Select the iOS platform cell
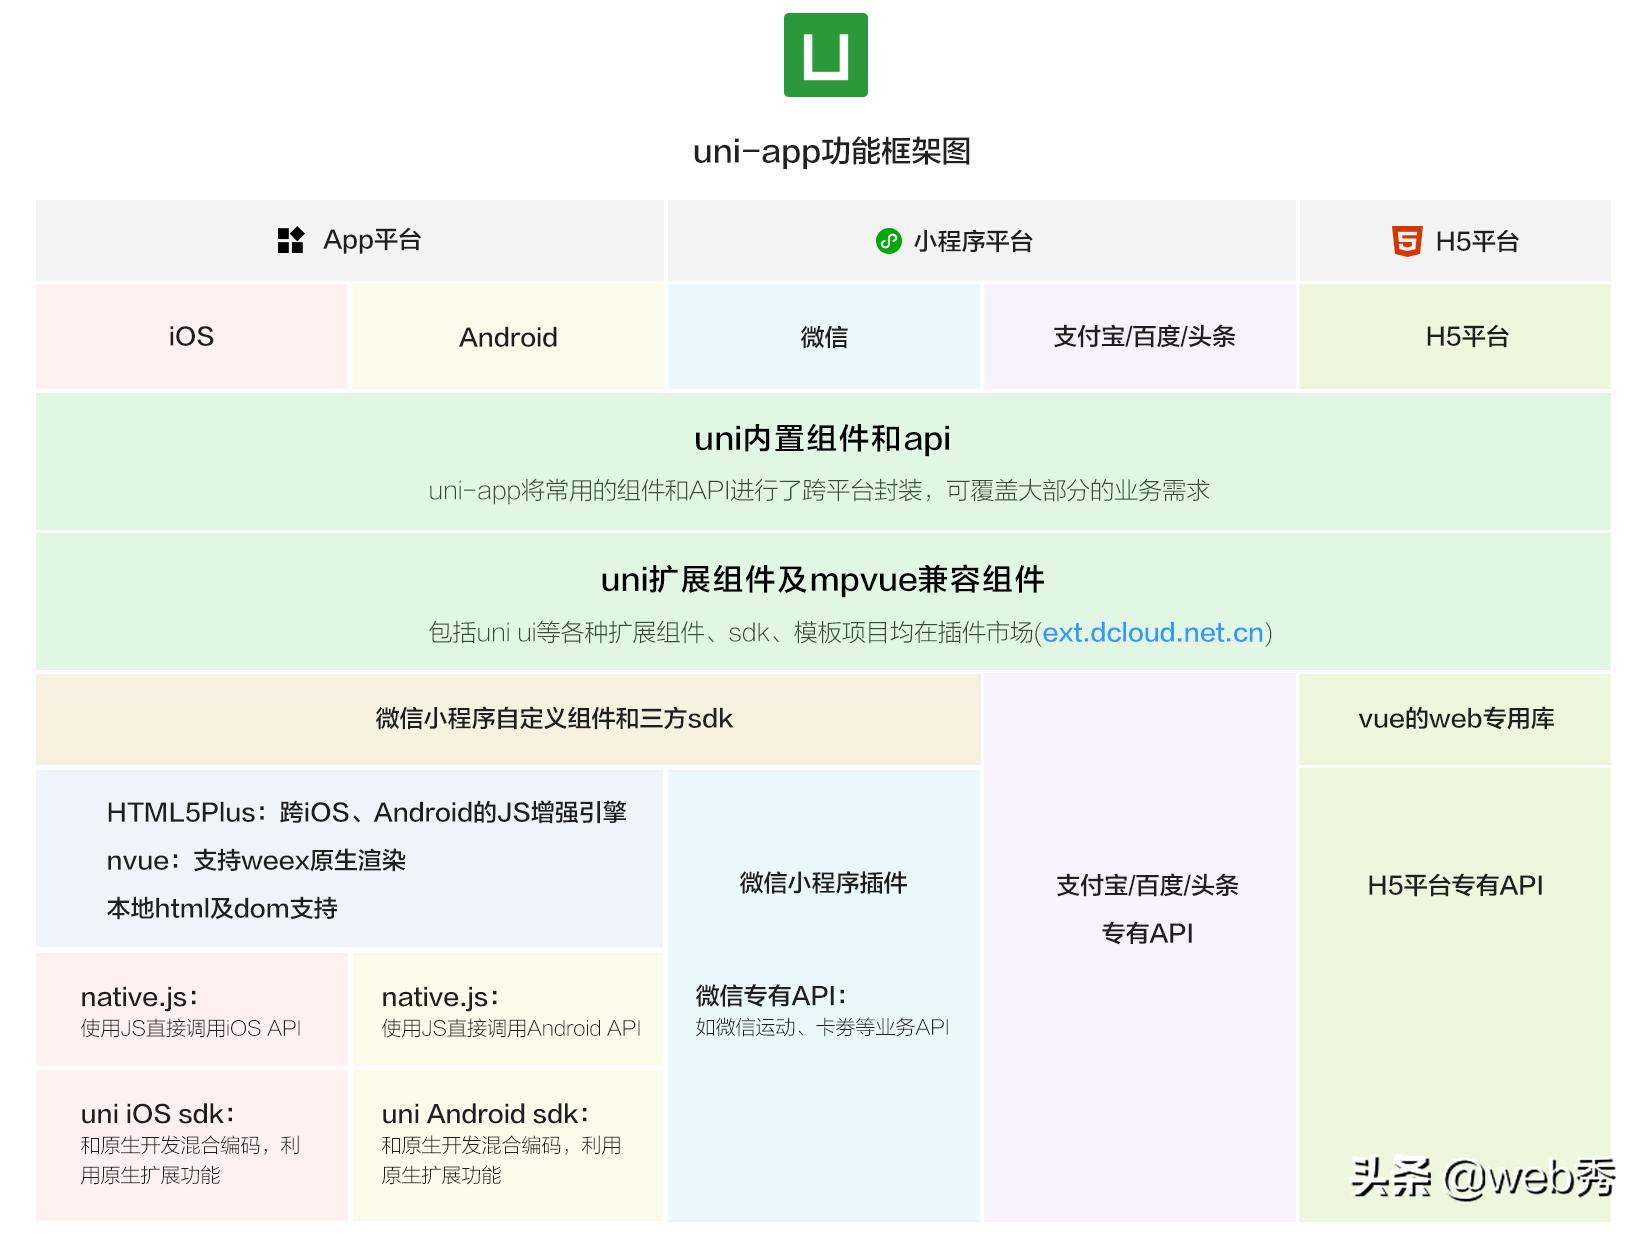The width and height of the screenshot is (1652, 1235). click(x=190, y=336)
